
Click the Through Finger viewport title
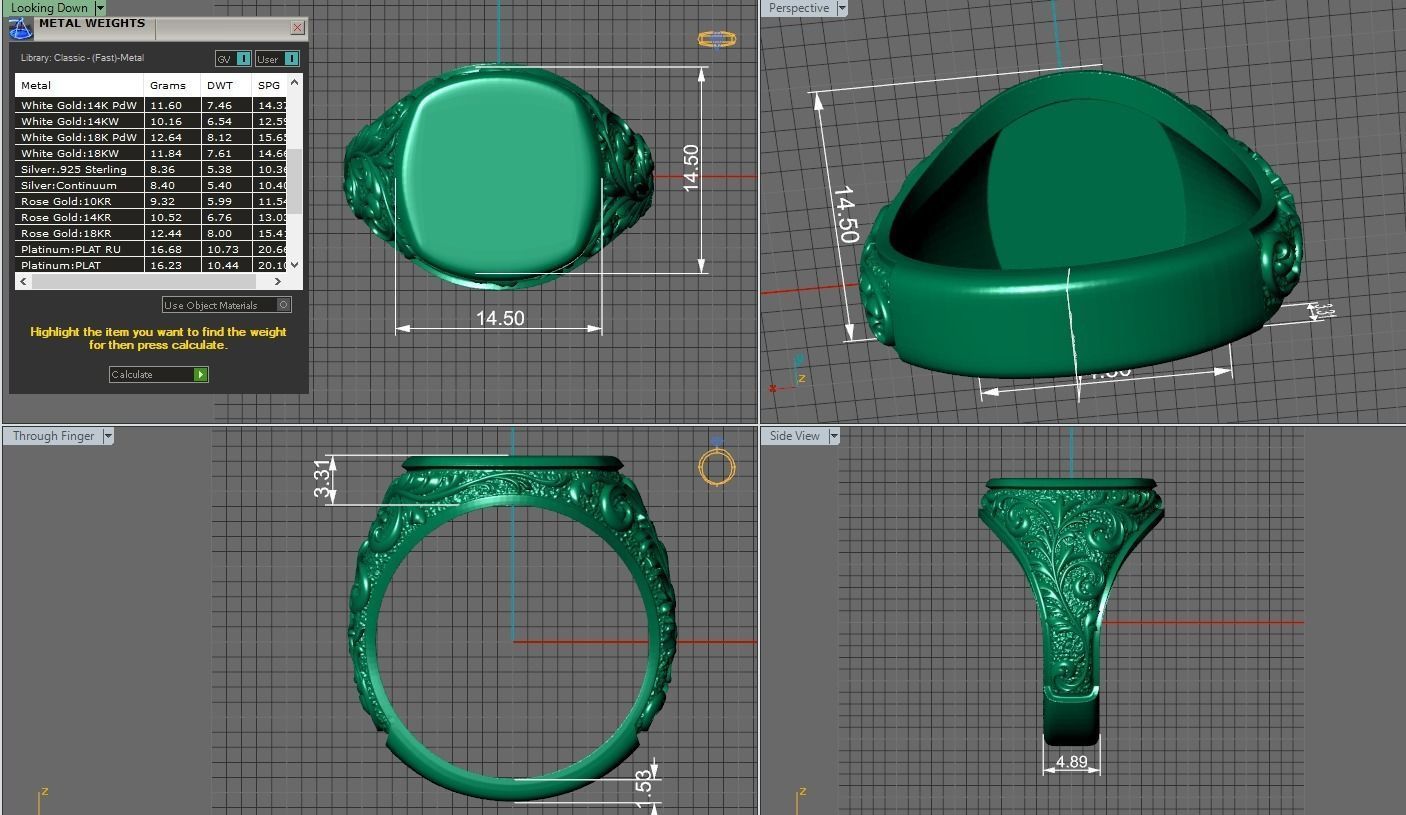(x=54, y=436)
